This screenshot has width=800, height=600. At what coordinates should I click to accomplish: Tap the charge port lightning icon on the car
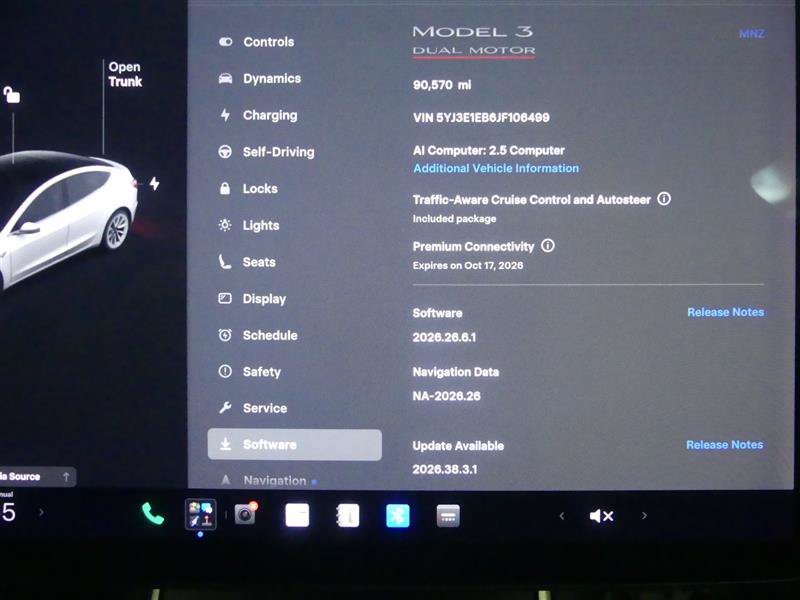coord(155,184)
